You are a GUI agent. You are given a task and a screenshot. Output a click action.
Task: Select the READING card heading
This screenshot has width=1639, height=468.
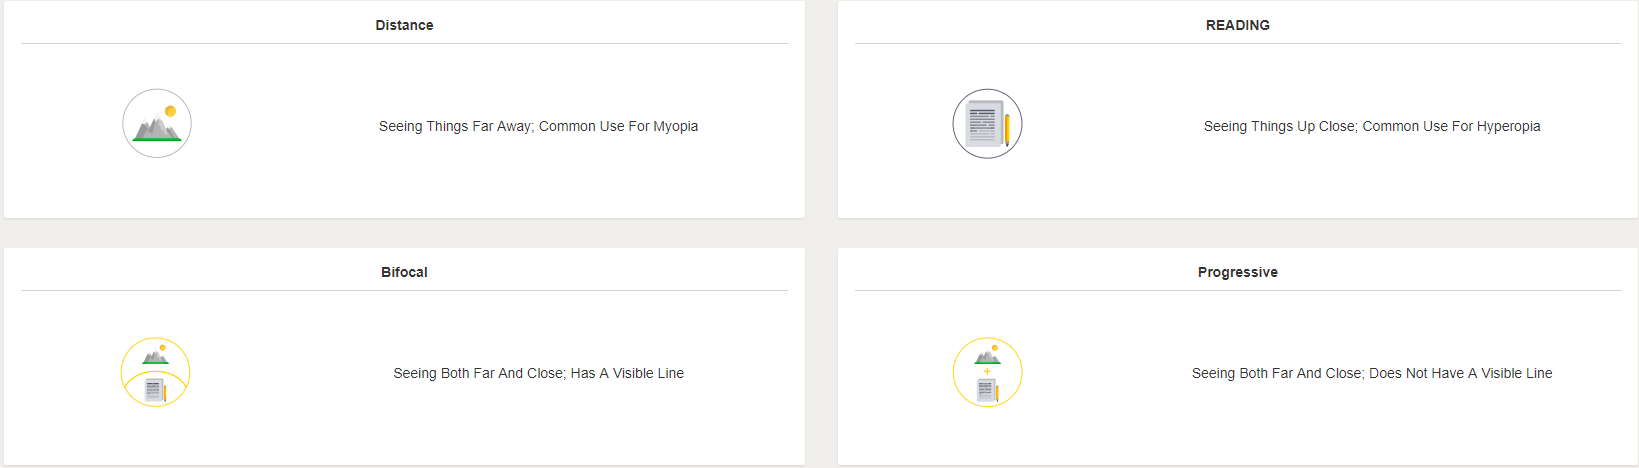(x=1238, y=25)
